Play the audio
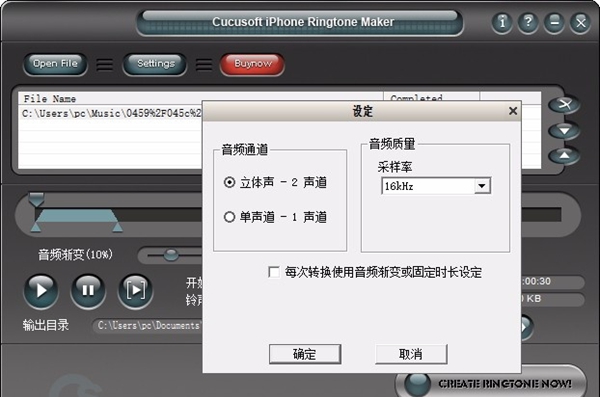Image resolution: width=600 pixels, height=397 pixels. click(41, 291)
